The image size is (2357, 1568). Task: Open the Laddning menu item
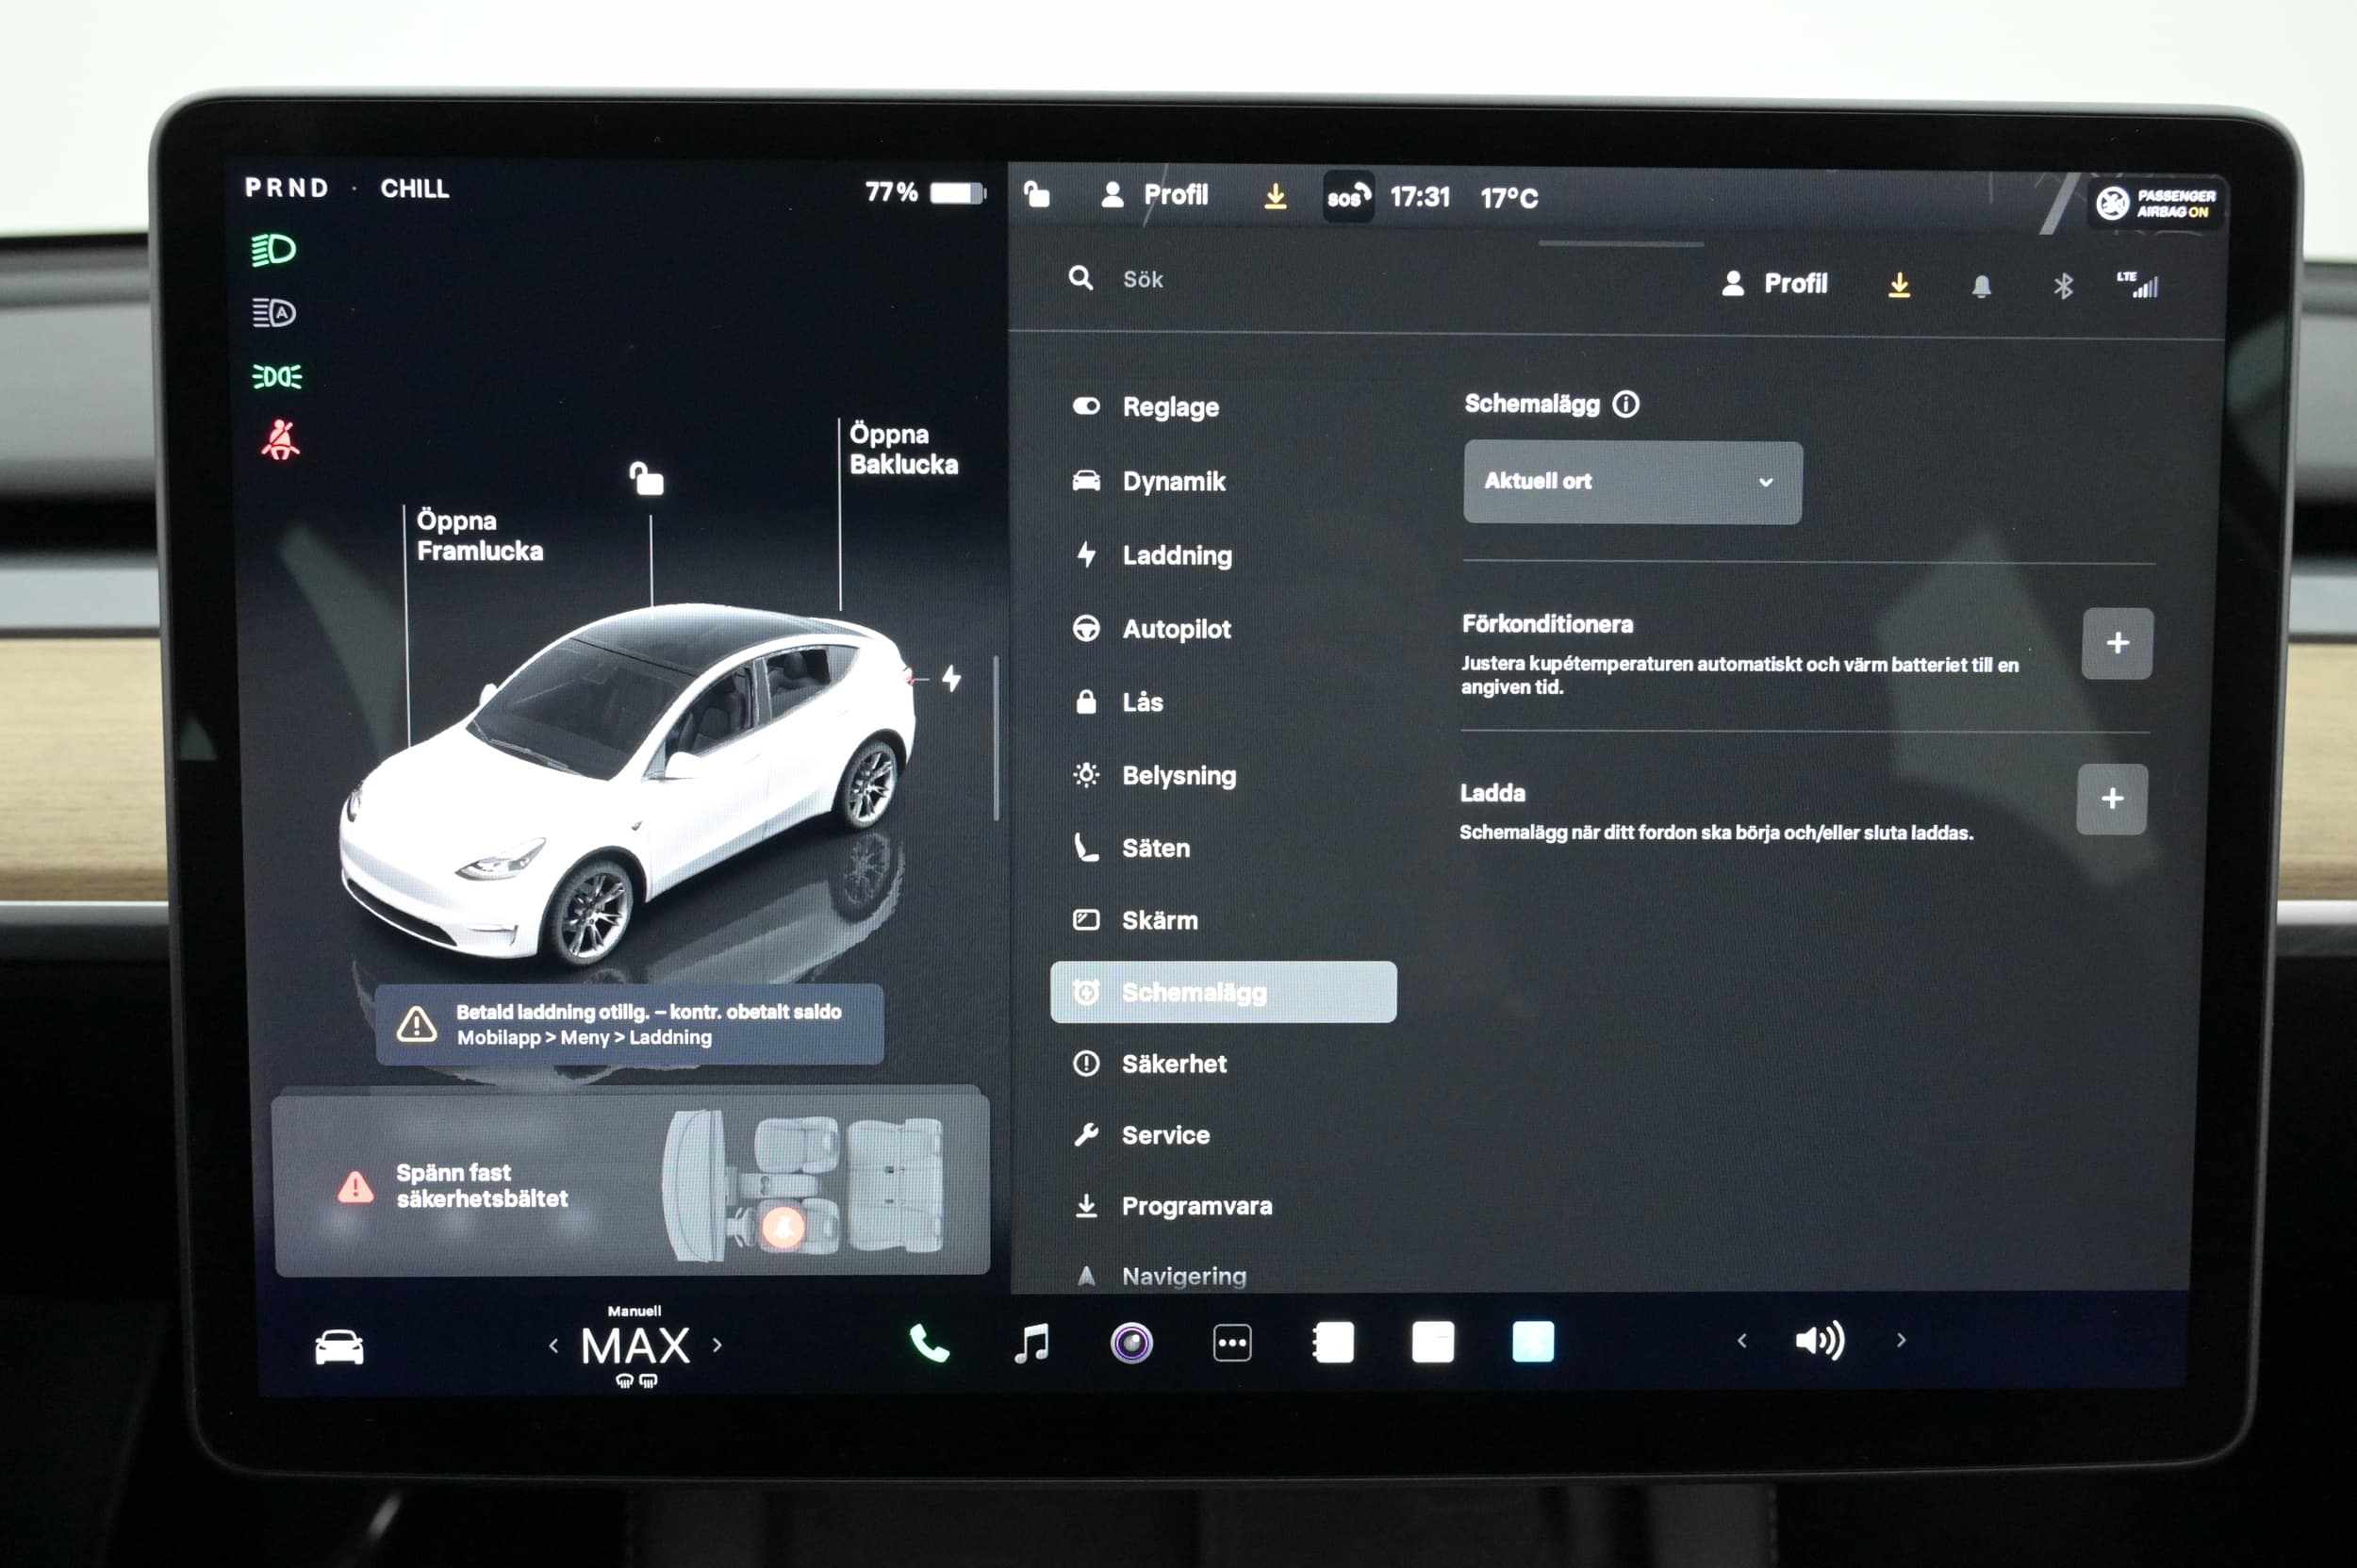pos(1176,555)
